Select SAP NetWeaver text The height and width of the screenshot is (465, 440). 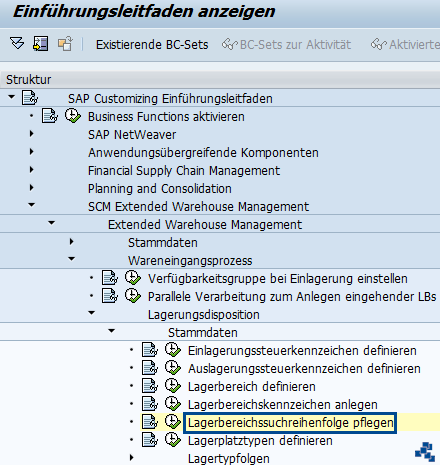132,135
